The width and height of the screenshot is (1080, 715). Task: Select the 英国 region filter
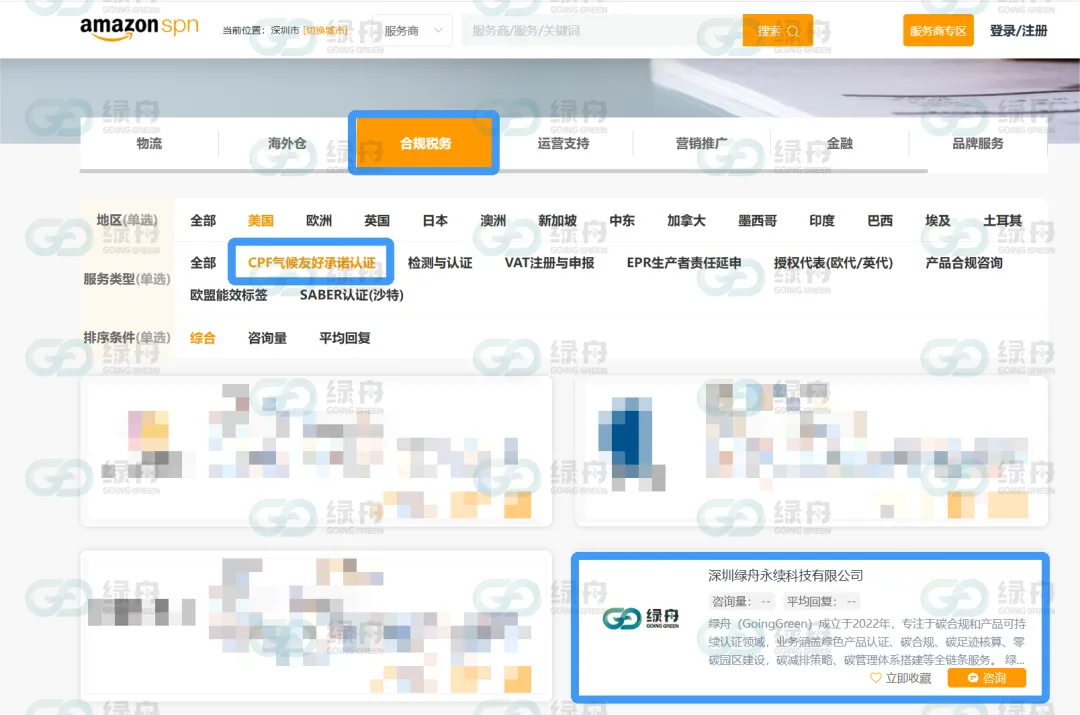click(377, 220)
